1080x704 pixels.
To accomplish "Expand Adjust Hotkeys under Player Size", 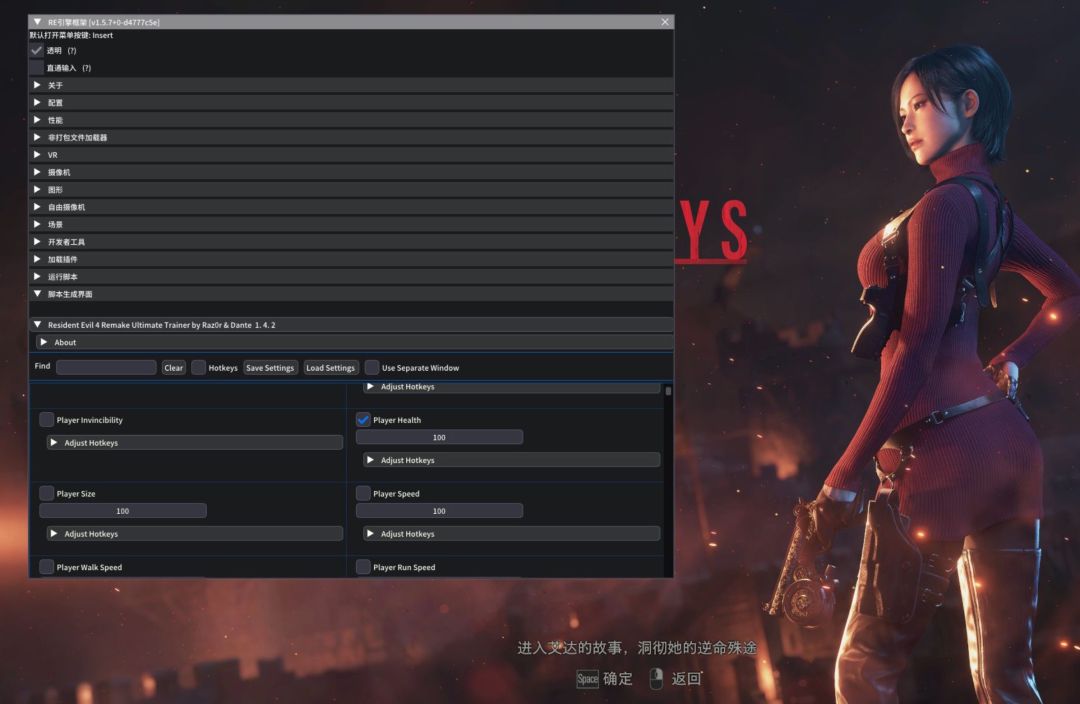I will tap(194, 533).
